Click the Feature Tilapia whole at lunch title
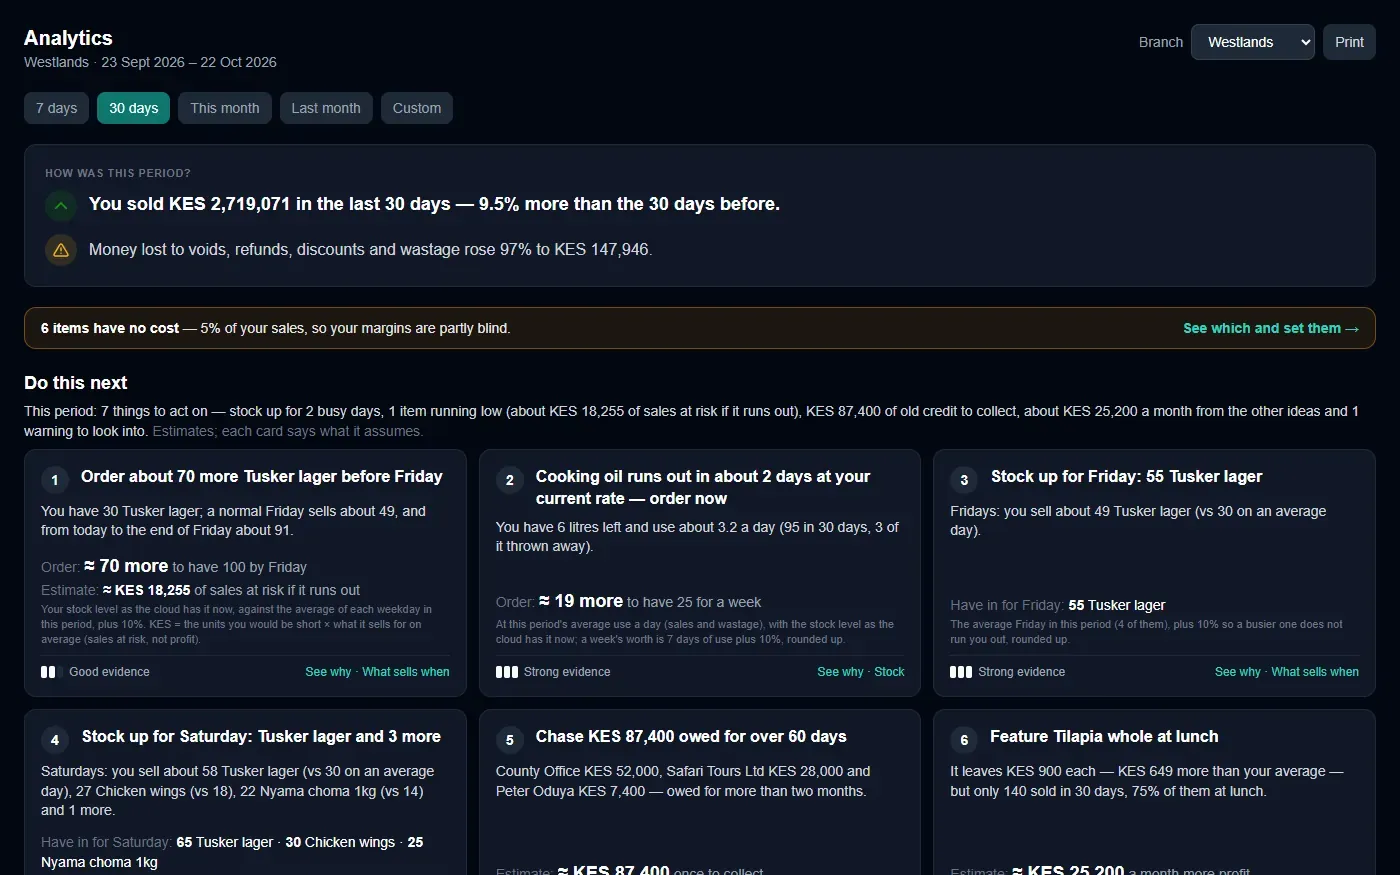Image resolution: width=1400 pixels, height=875 pixels. pos(1104,737)
